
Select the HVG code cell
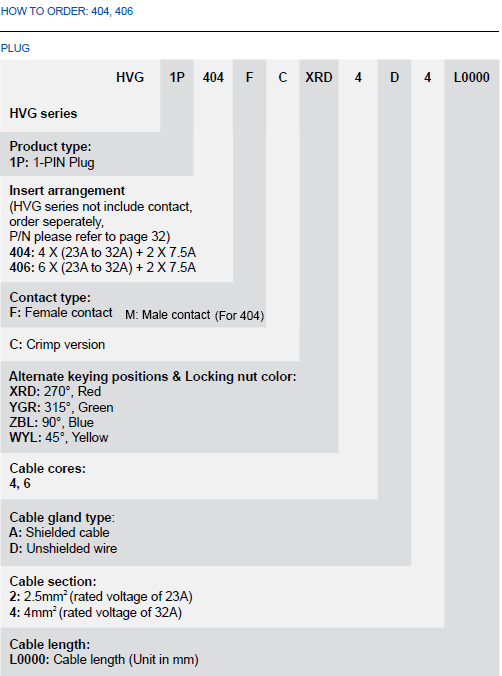point(130,77)
